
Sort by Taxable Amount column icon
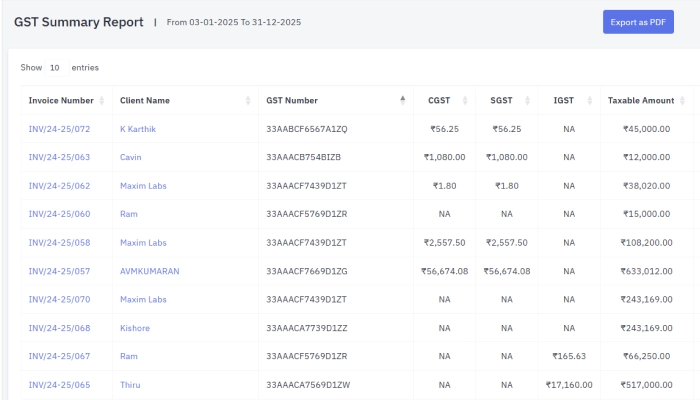point(683,100)
